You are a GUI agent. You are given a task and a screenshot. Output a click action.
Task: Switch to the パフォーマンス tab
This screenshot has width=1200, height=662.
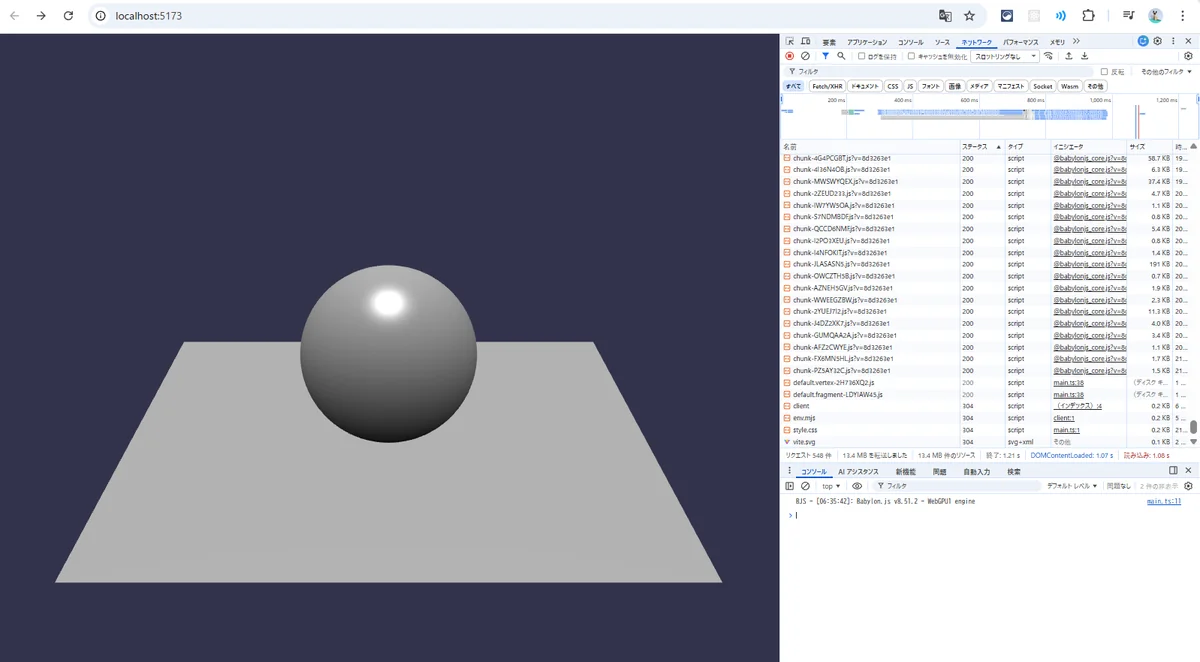(1019, 42)
